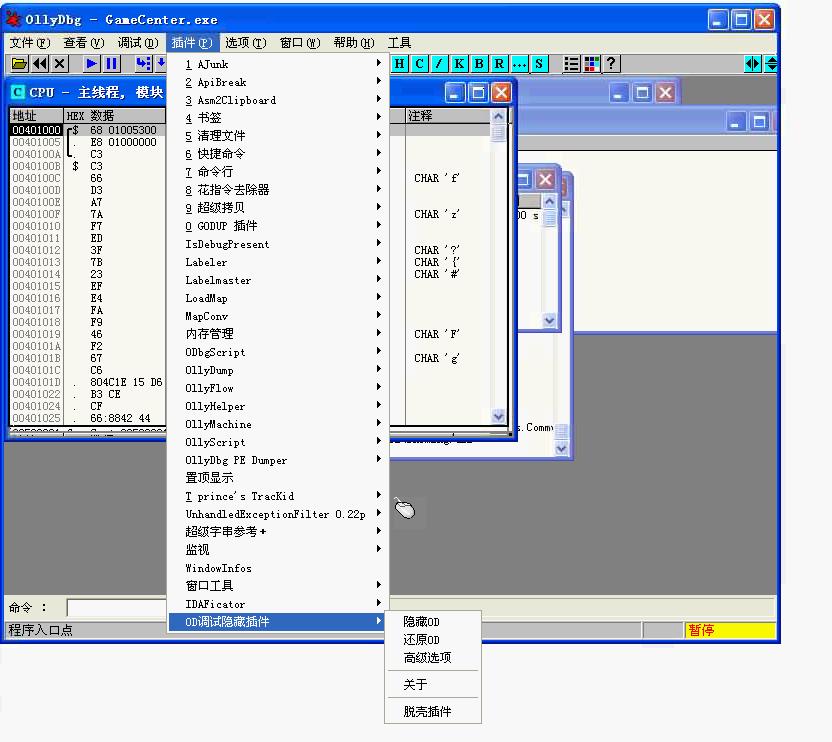Open the 窗口 menu

[300, 42]
